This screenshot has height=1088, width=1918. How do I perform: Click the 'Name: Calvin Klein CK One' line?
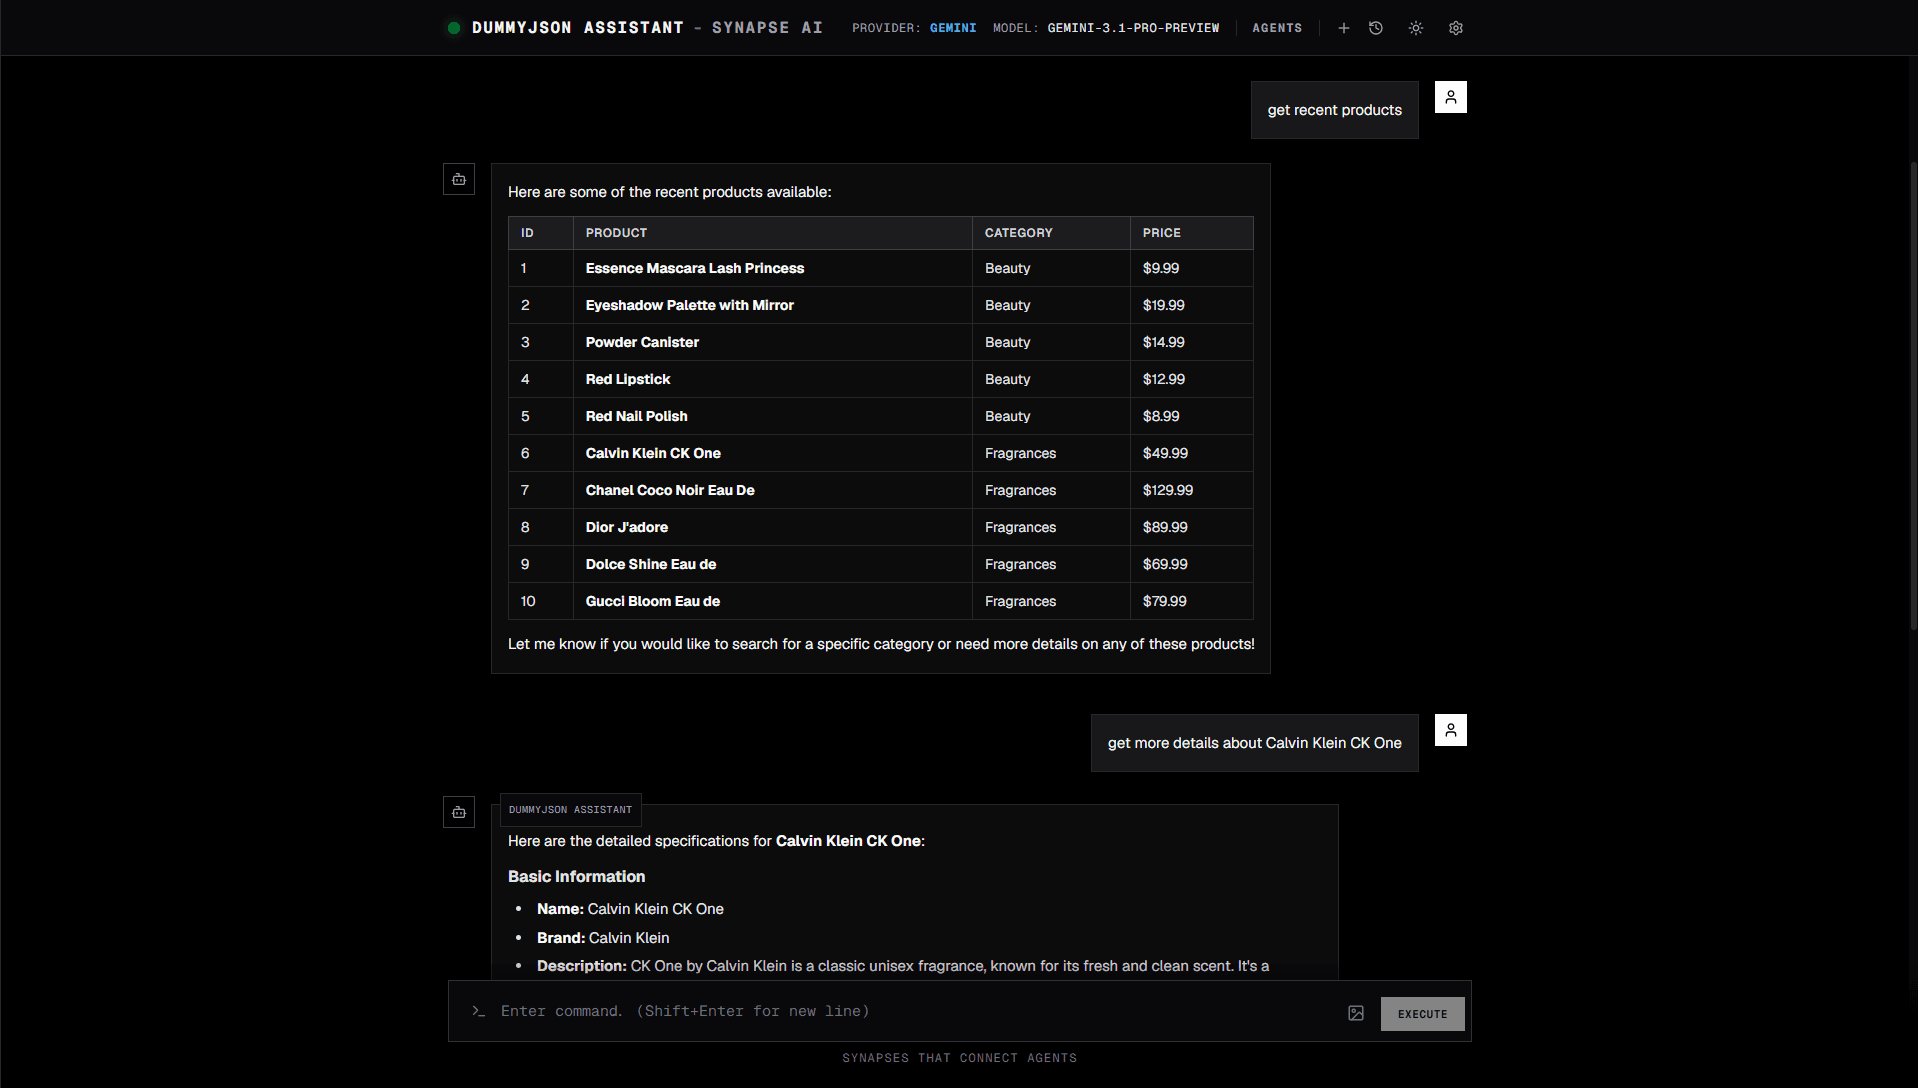(x=630, y=909)
